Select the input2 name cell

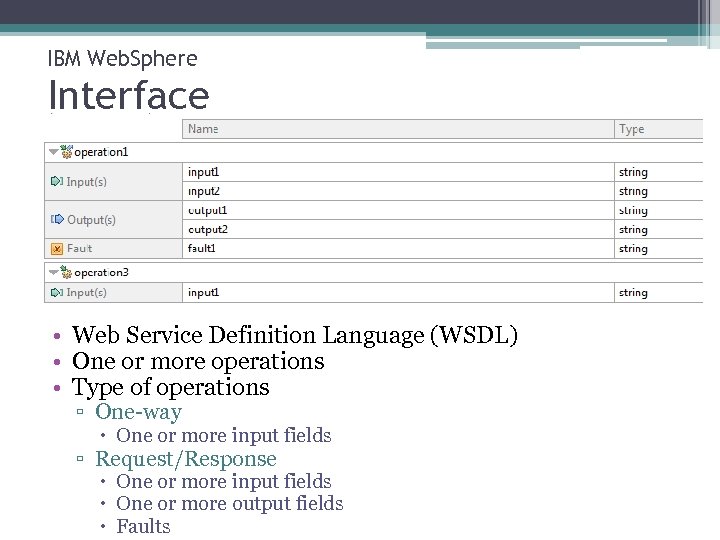398,191
